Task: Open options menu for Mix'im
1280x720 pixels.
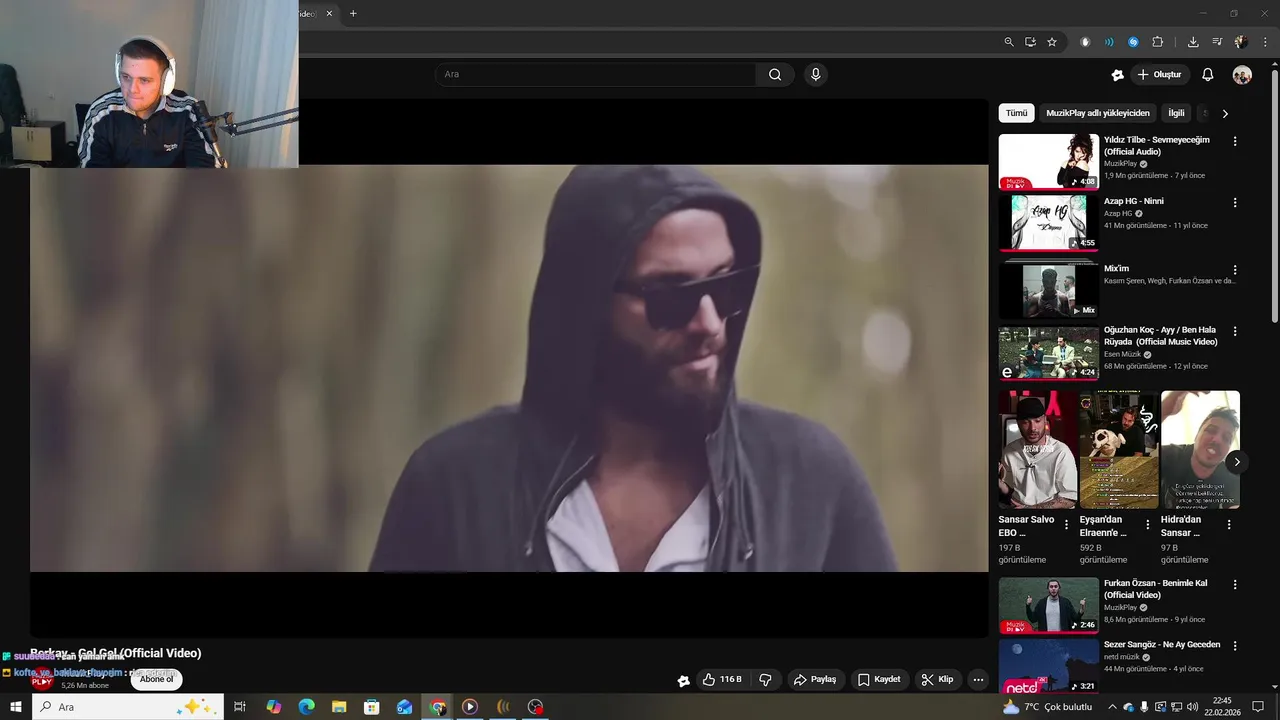Action: tap(1235, 270)
